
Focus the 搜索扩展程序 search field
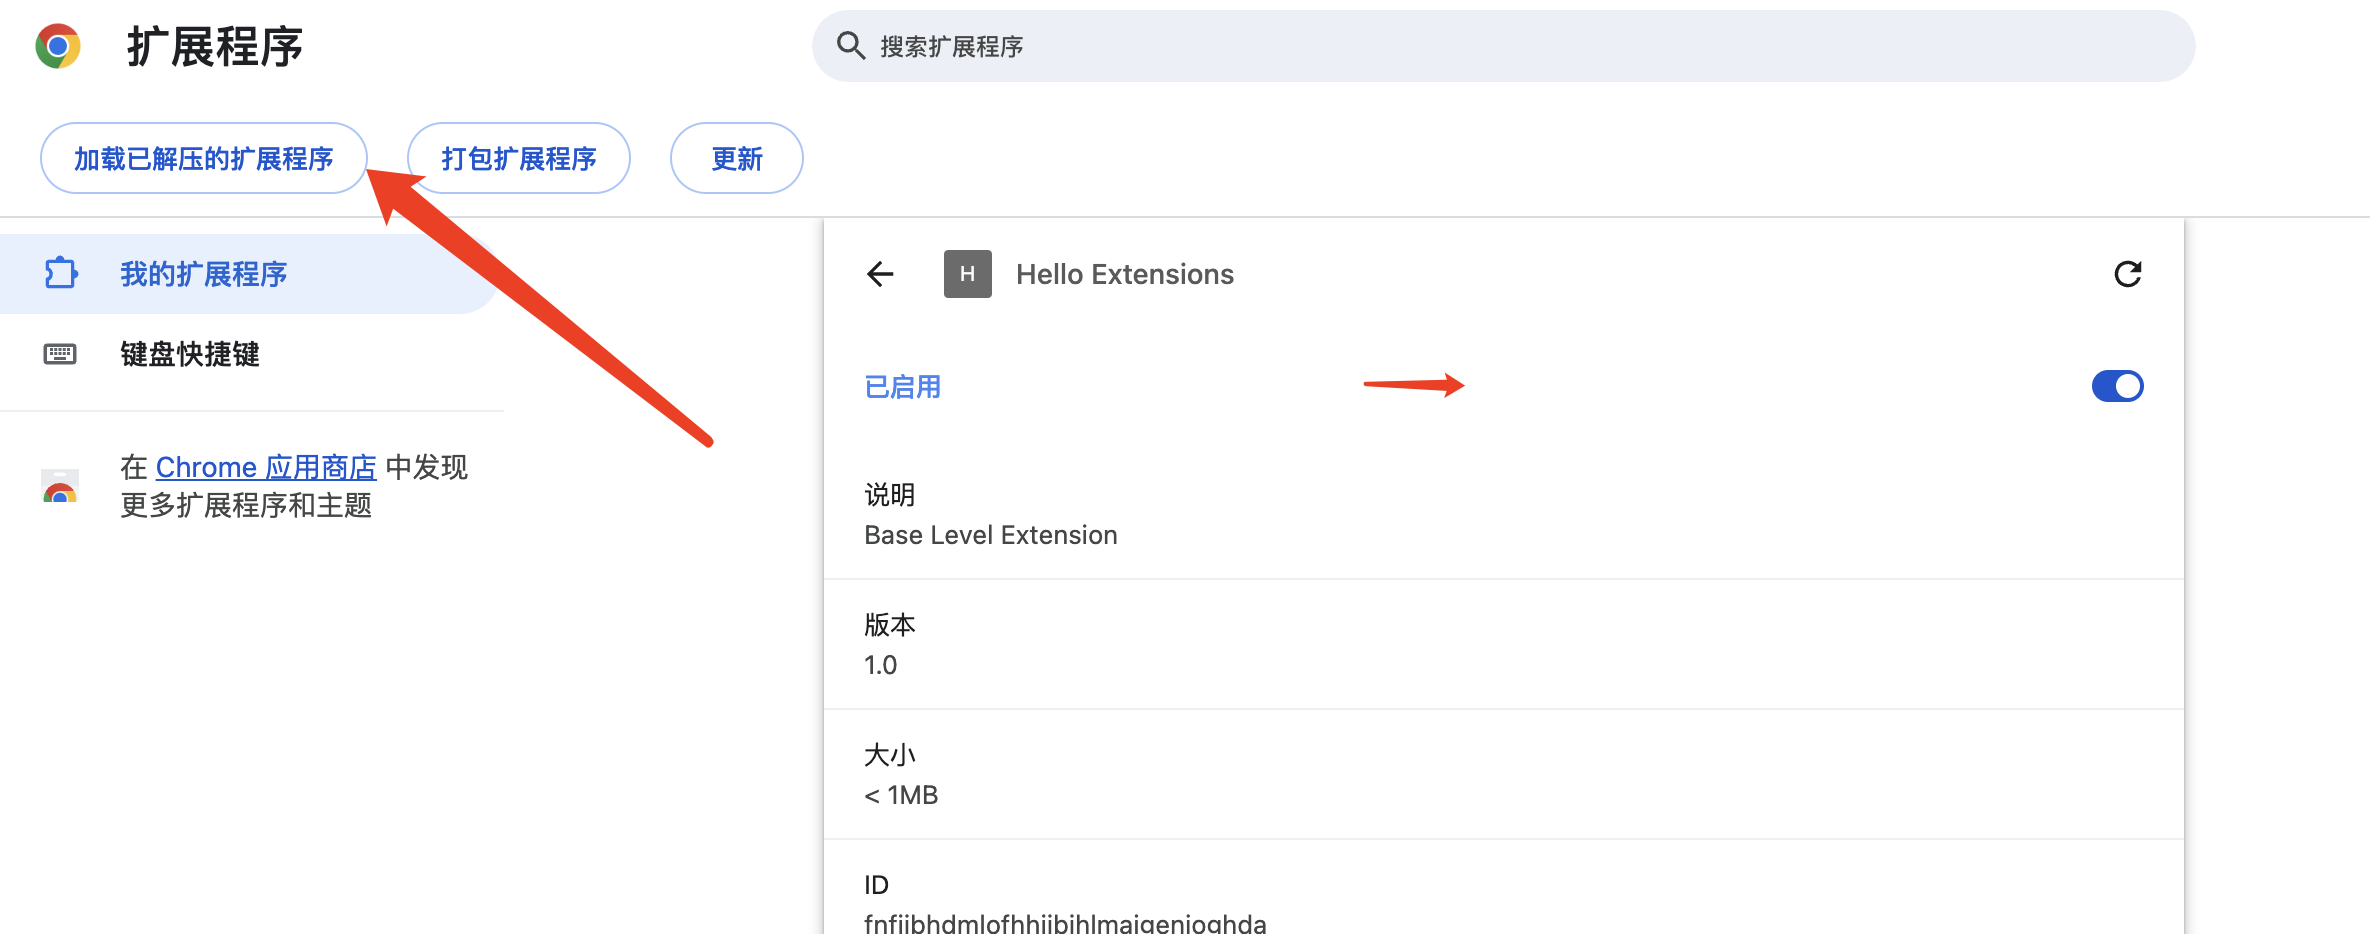[1500, 46]
